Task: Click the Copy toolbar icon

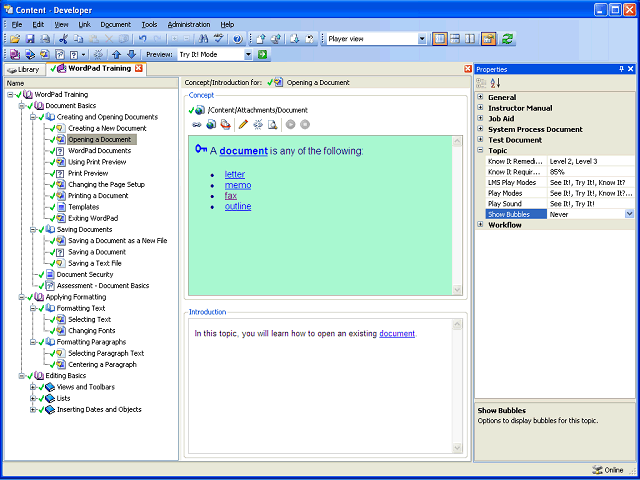Action: click(78, 39)
